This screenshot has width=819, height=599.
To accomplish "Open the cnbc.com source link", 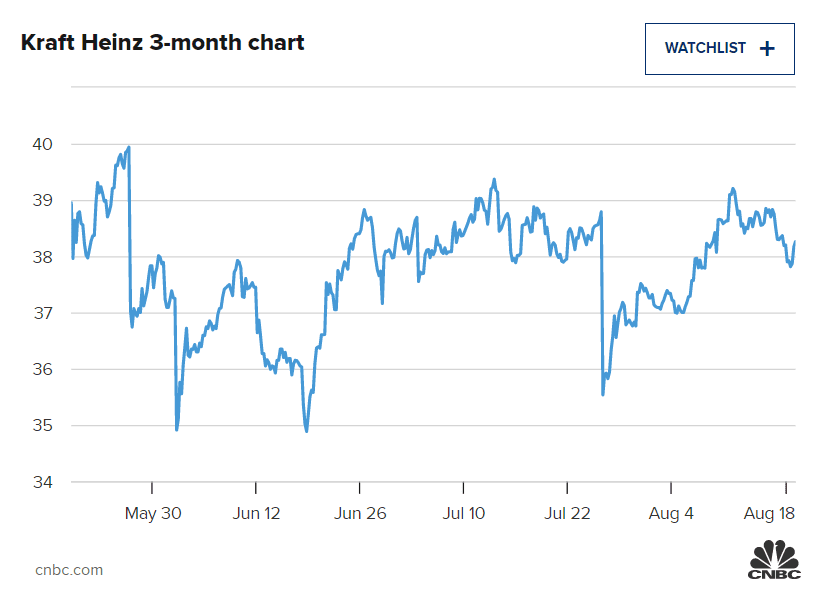I will (x=69, y=570).
